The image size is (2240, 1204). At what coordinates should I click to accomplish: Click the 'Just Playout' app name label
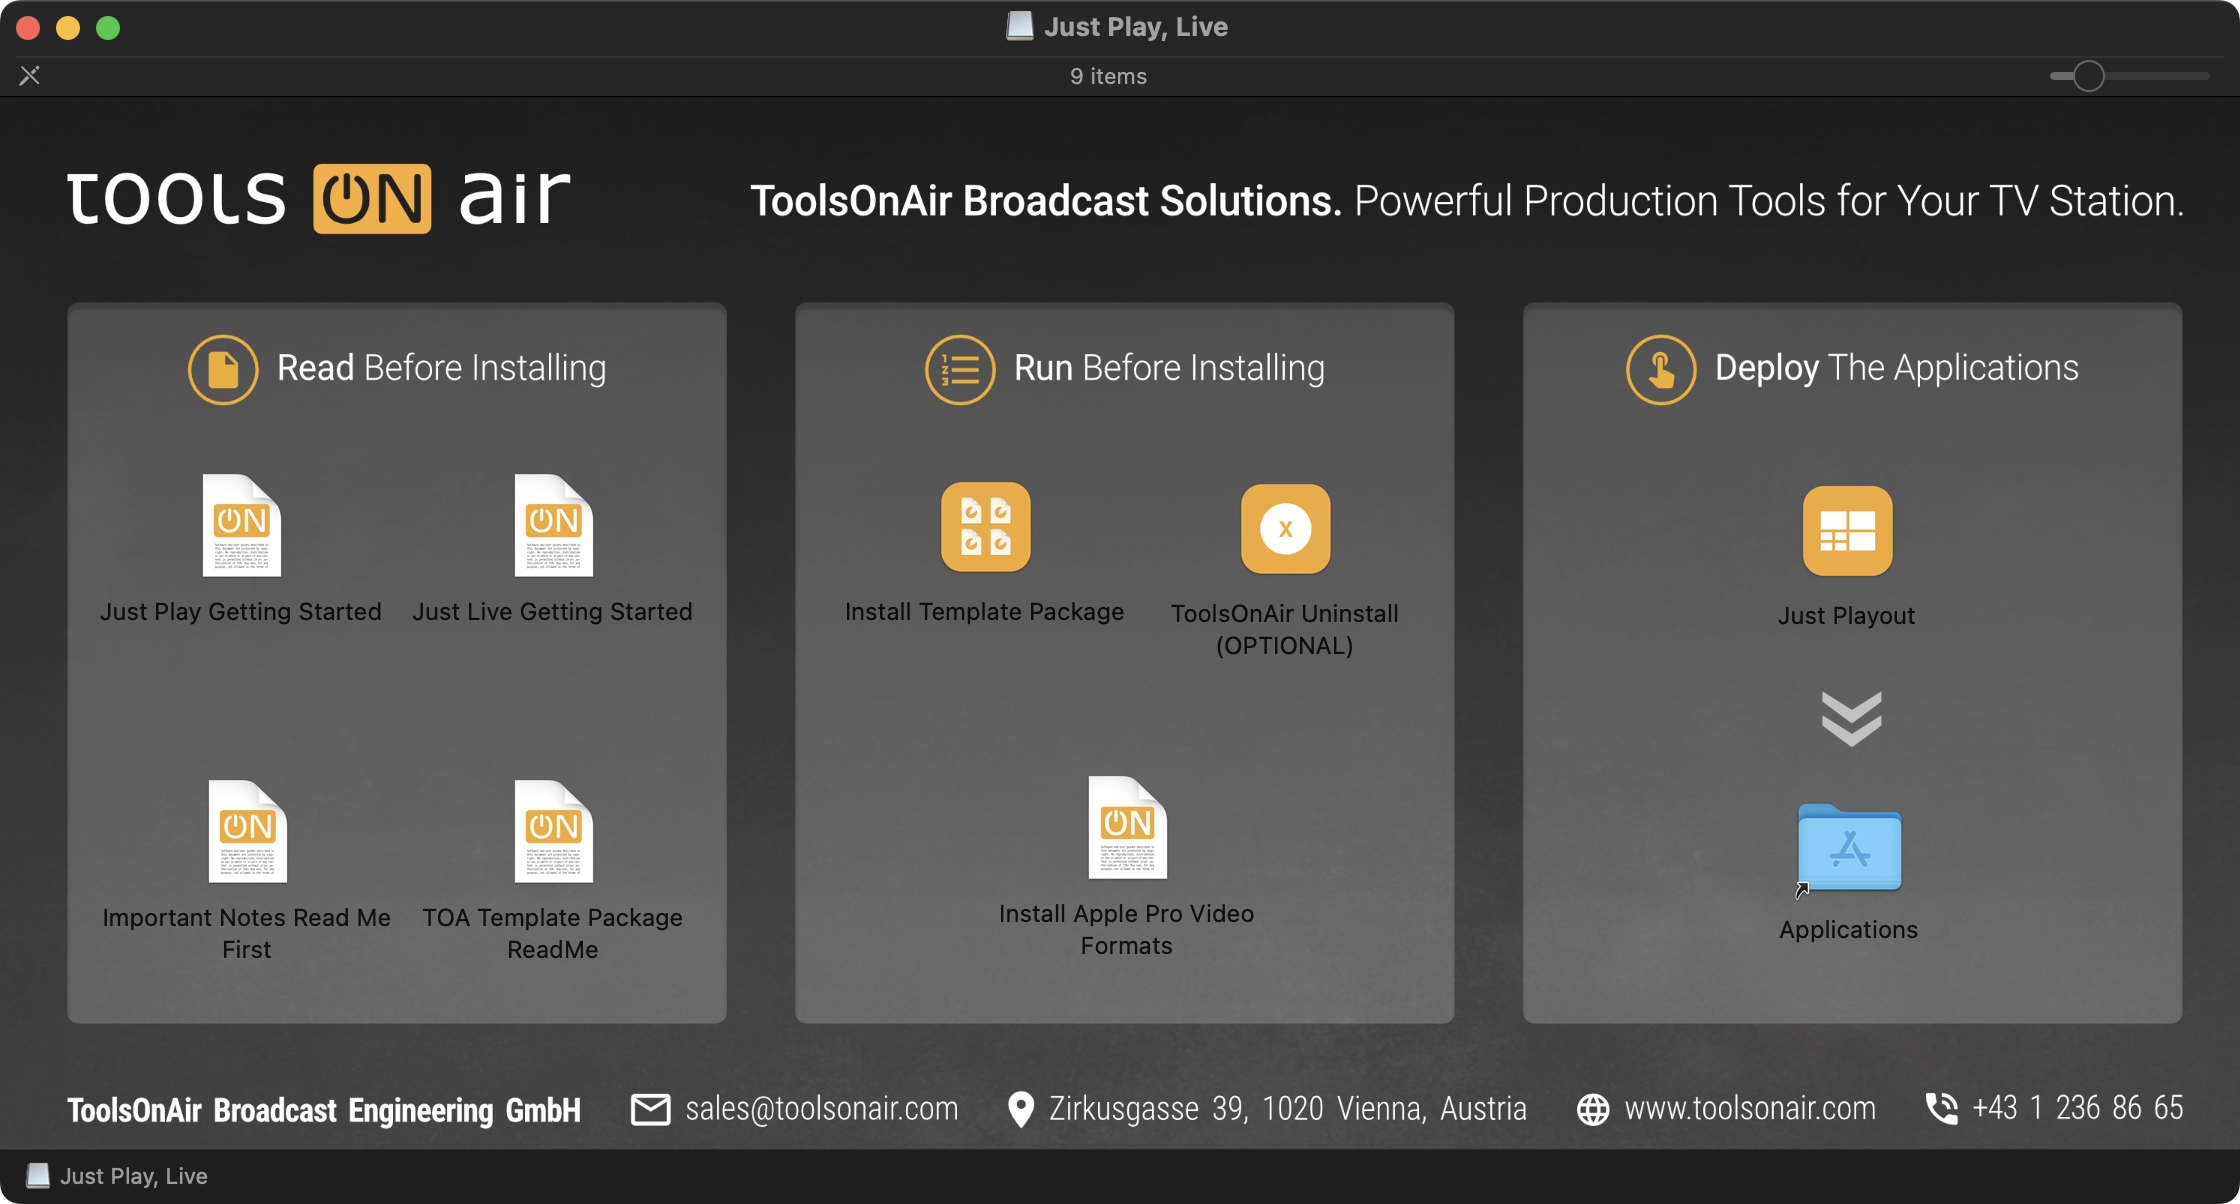click(1847, 616)
